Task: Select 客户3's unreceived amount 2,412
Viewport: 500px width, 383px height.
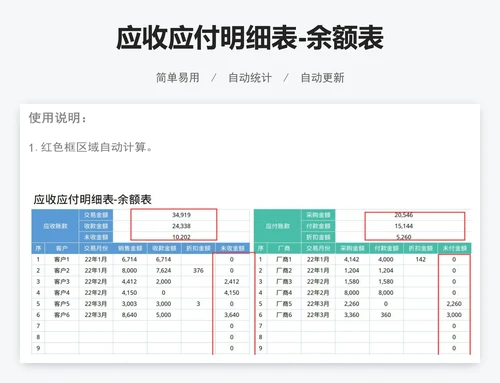Action: click(232, 282)
